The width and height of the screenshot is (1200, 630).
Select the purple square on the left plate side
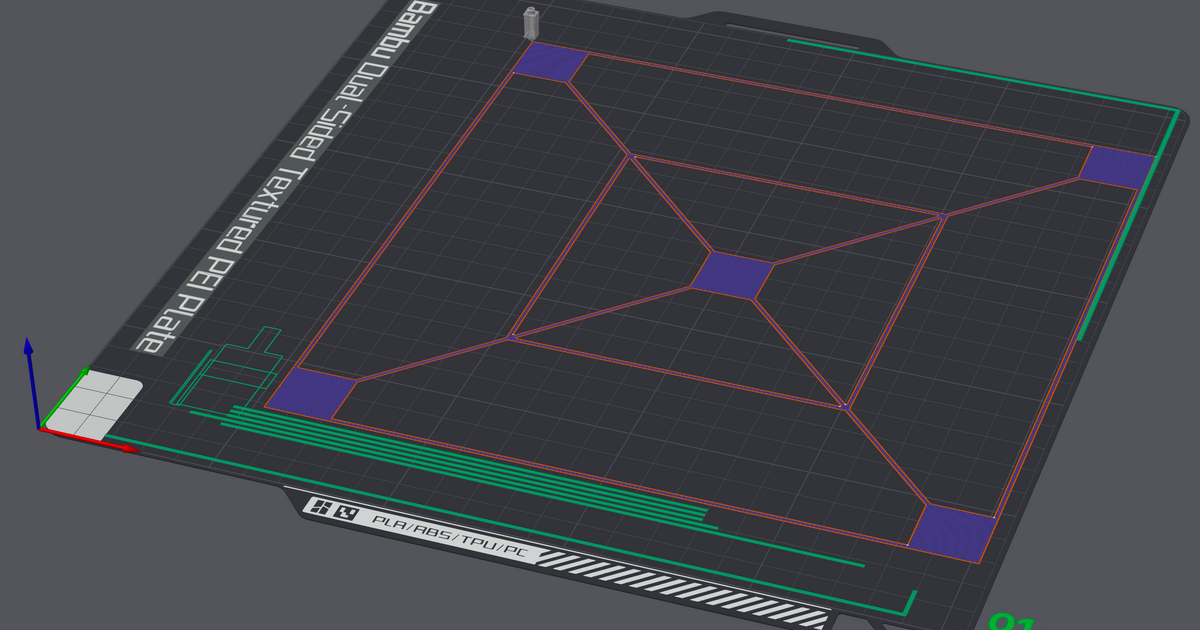coord(310,390)
